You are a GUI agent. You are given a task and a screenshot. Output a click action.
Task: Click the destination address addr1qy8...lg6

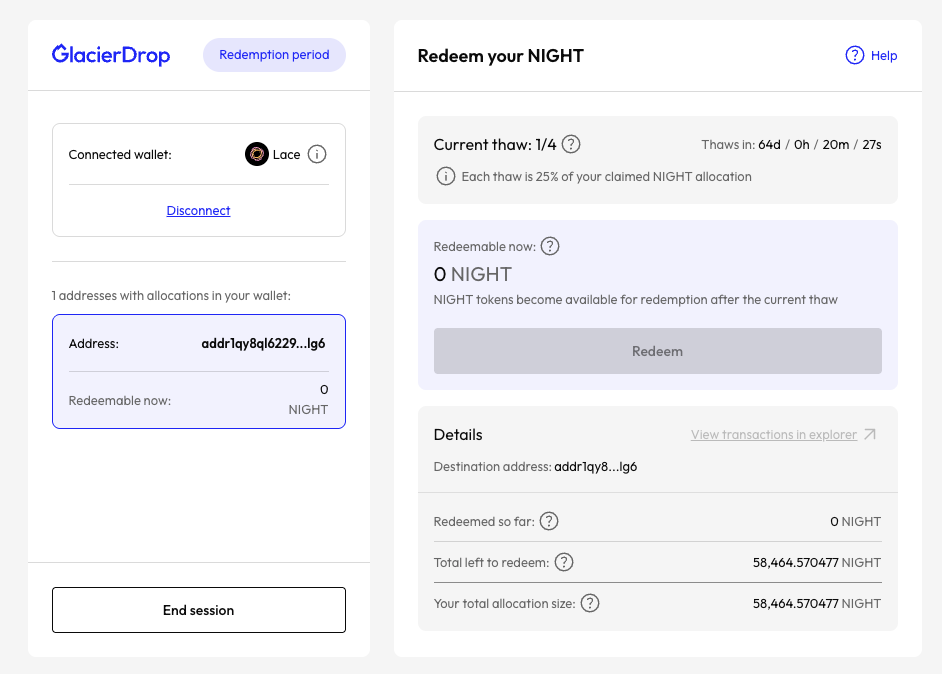[596, 467]
